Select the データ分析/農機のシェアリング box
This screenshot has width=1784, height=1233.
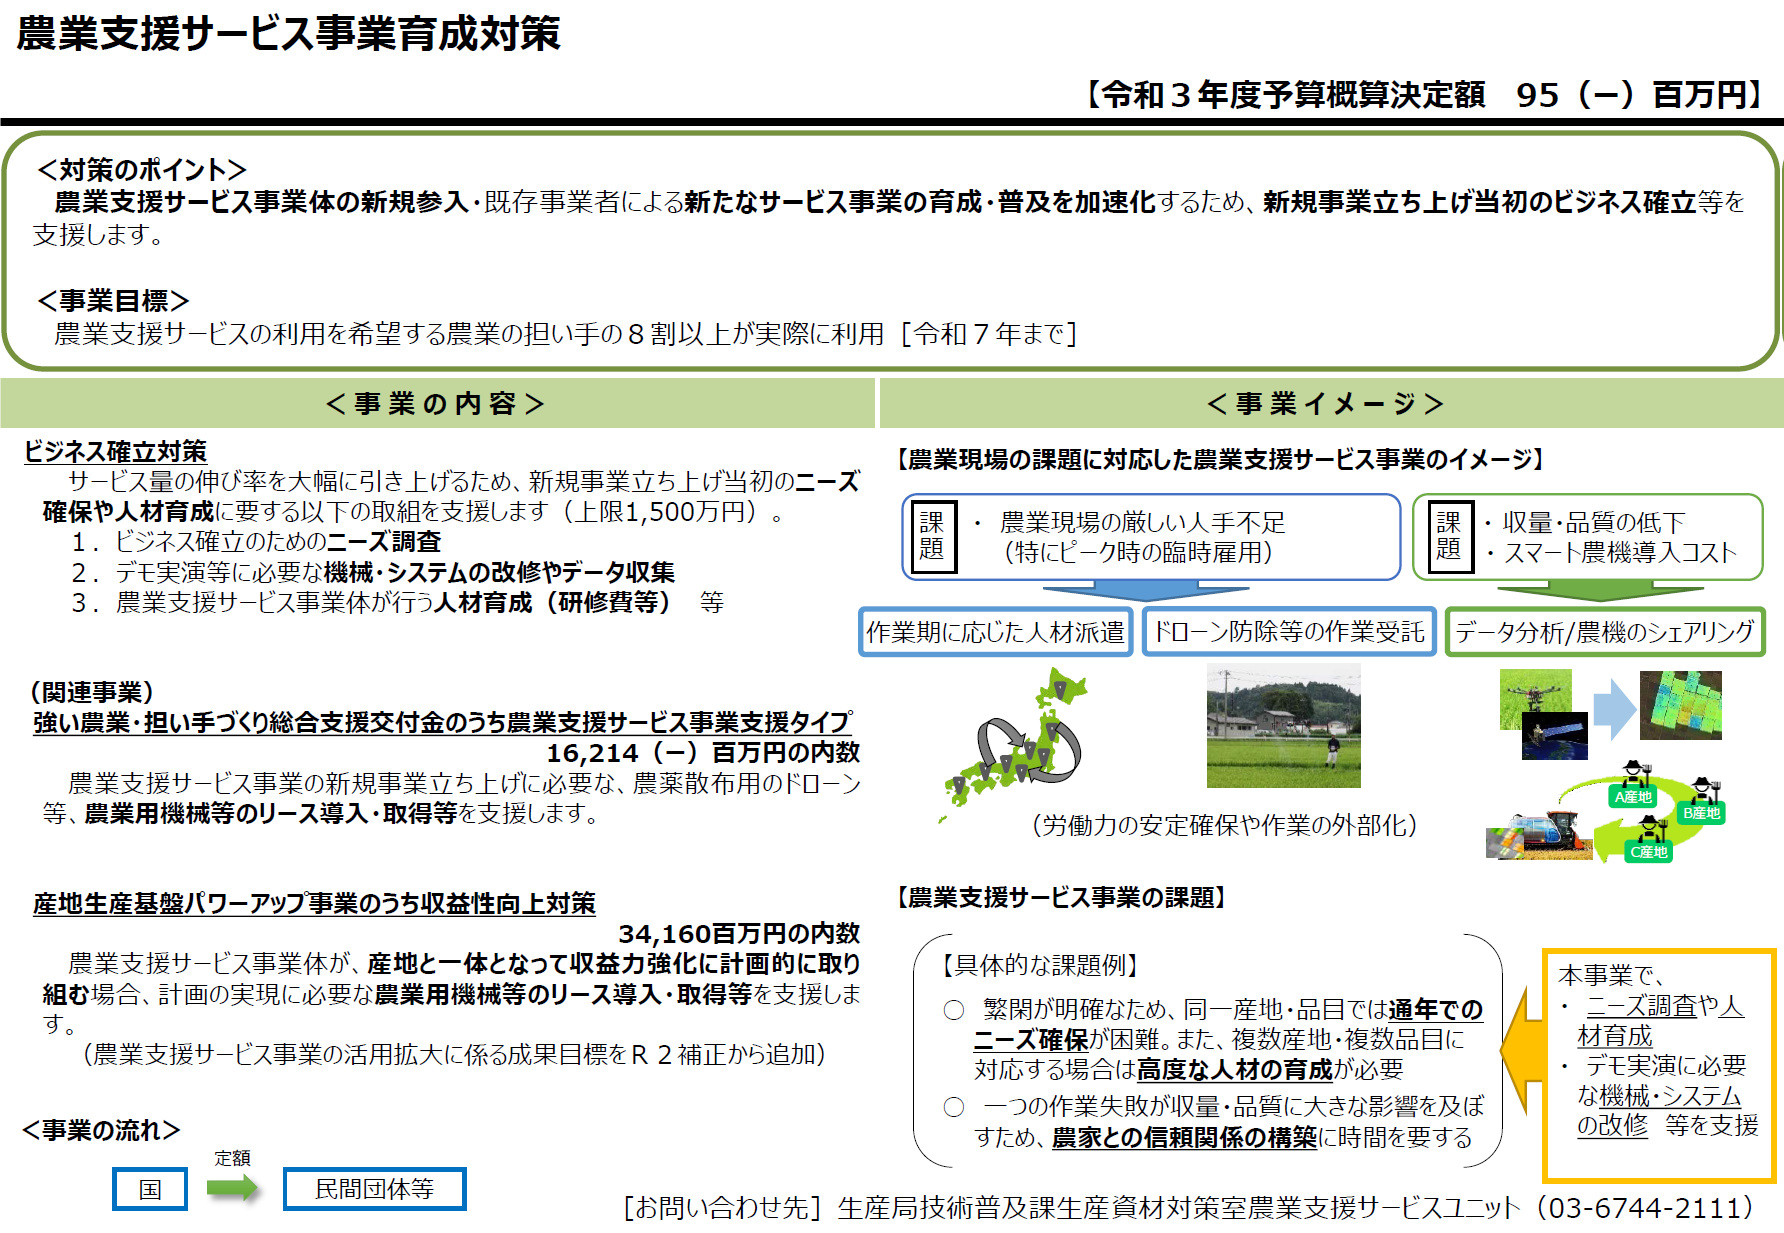coord(1604,632)
